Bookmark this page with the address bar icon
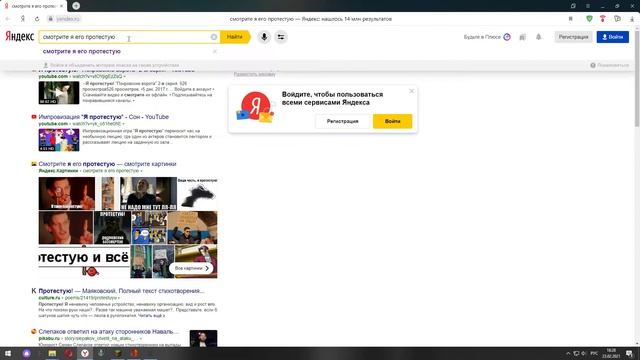Screen dimensions: 640x360 click(571, 19)
